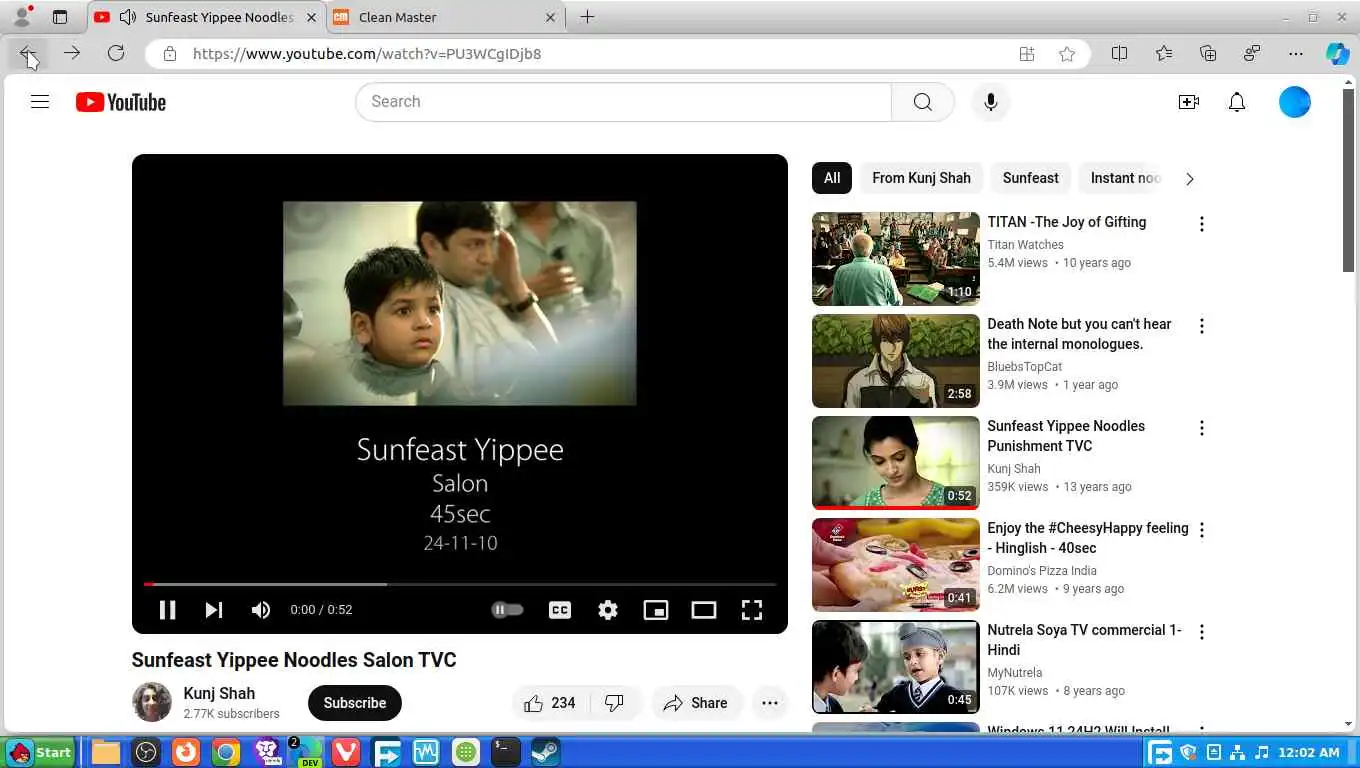
Task: Open the browser profile icon
Action: [22, 17]
